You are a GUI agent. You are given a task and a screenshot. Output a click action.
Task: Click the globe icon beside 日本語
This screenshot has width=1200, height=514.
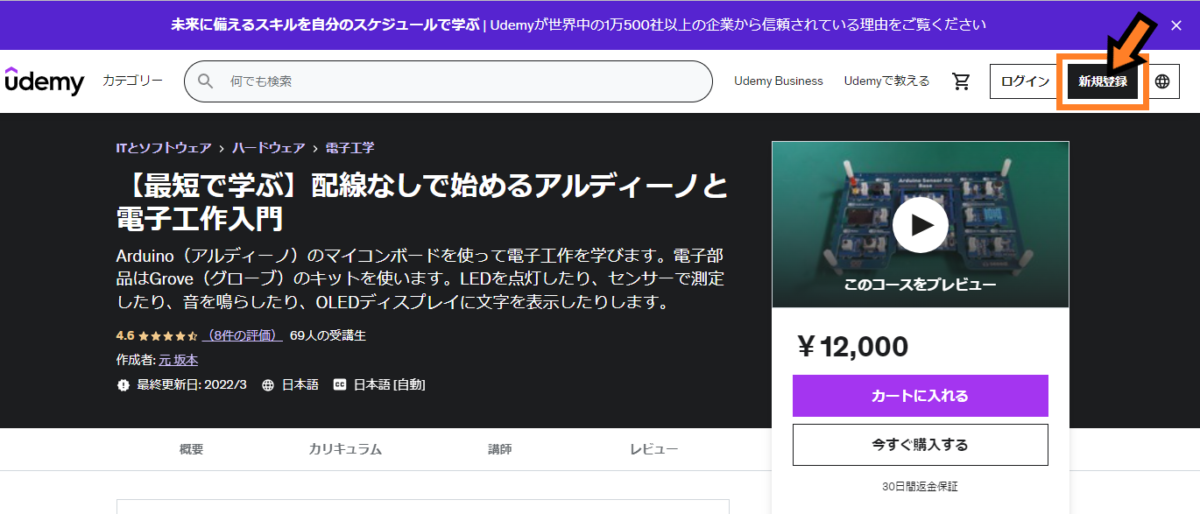pos(268,385)
